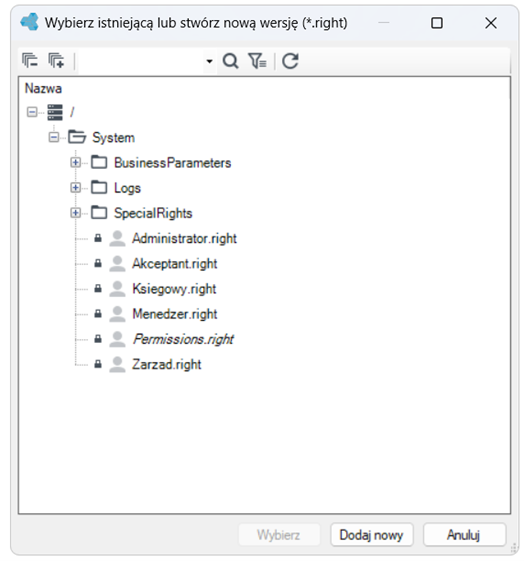Collapse all tree nodes toolbar icon
This screenshot has width=524, height=561.
point(30,60)
